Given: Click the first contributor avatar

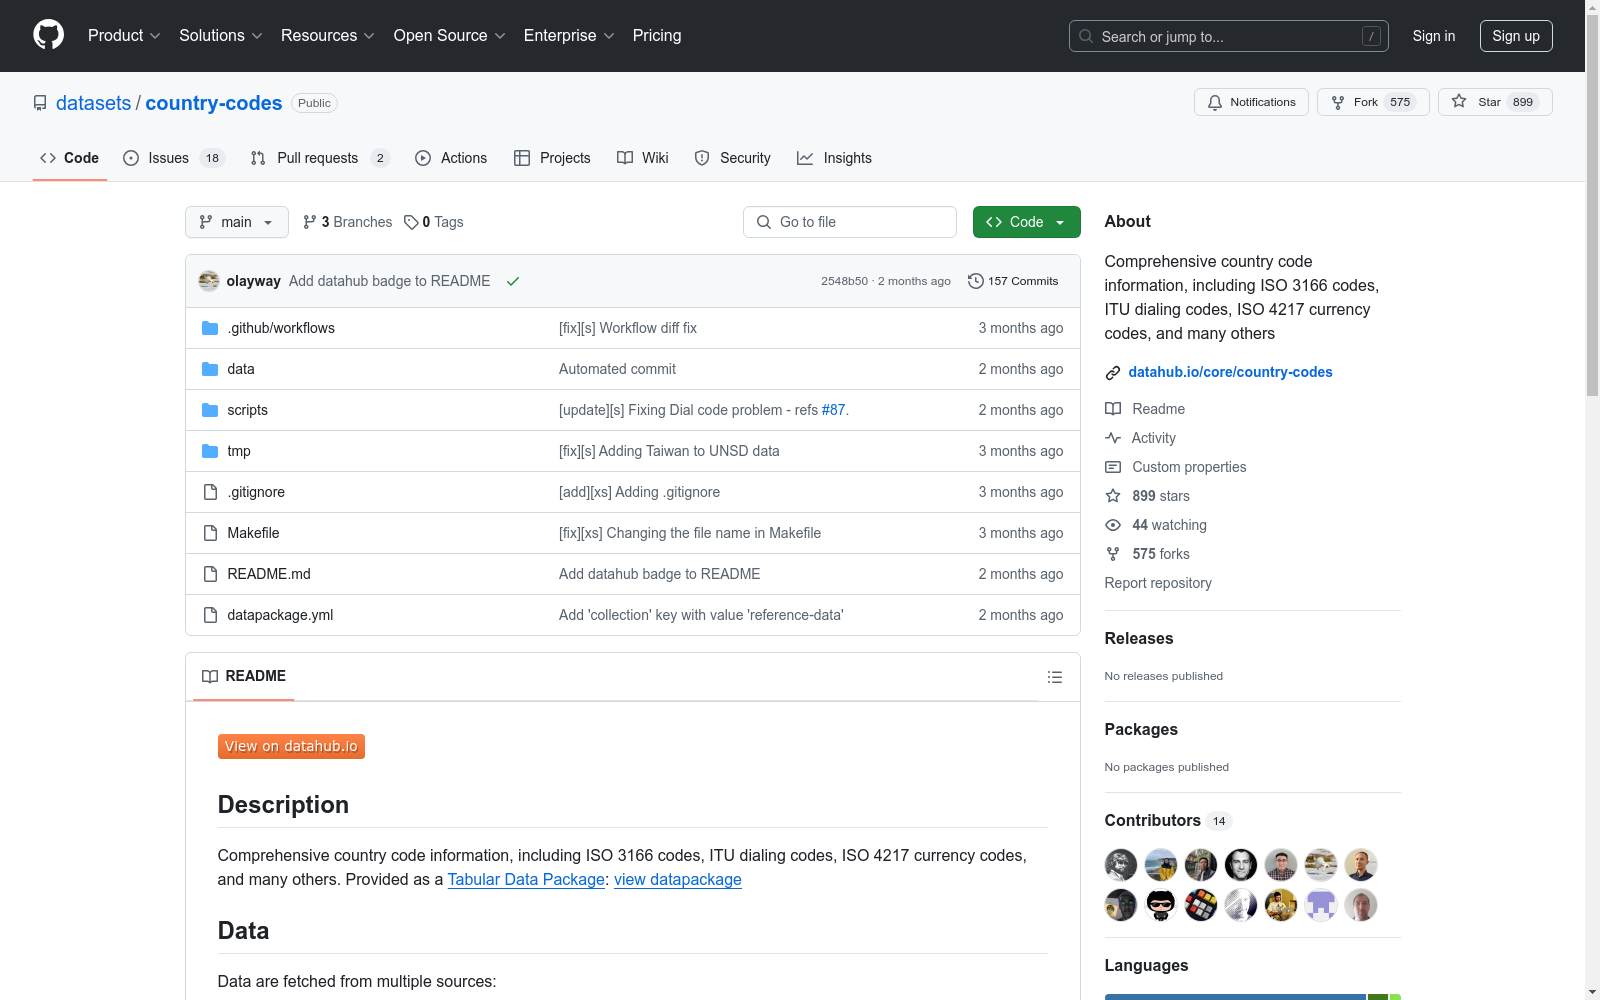Looking at the screenshot, I should coord(1121,865).
